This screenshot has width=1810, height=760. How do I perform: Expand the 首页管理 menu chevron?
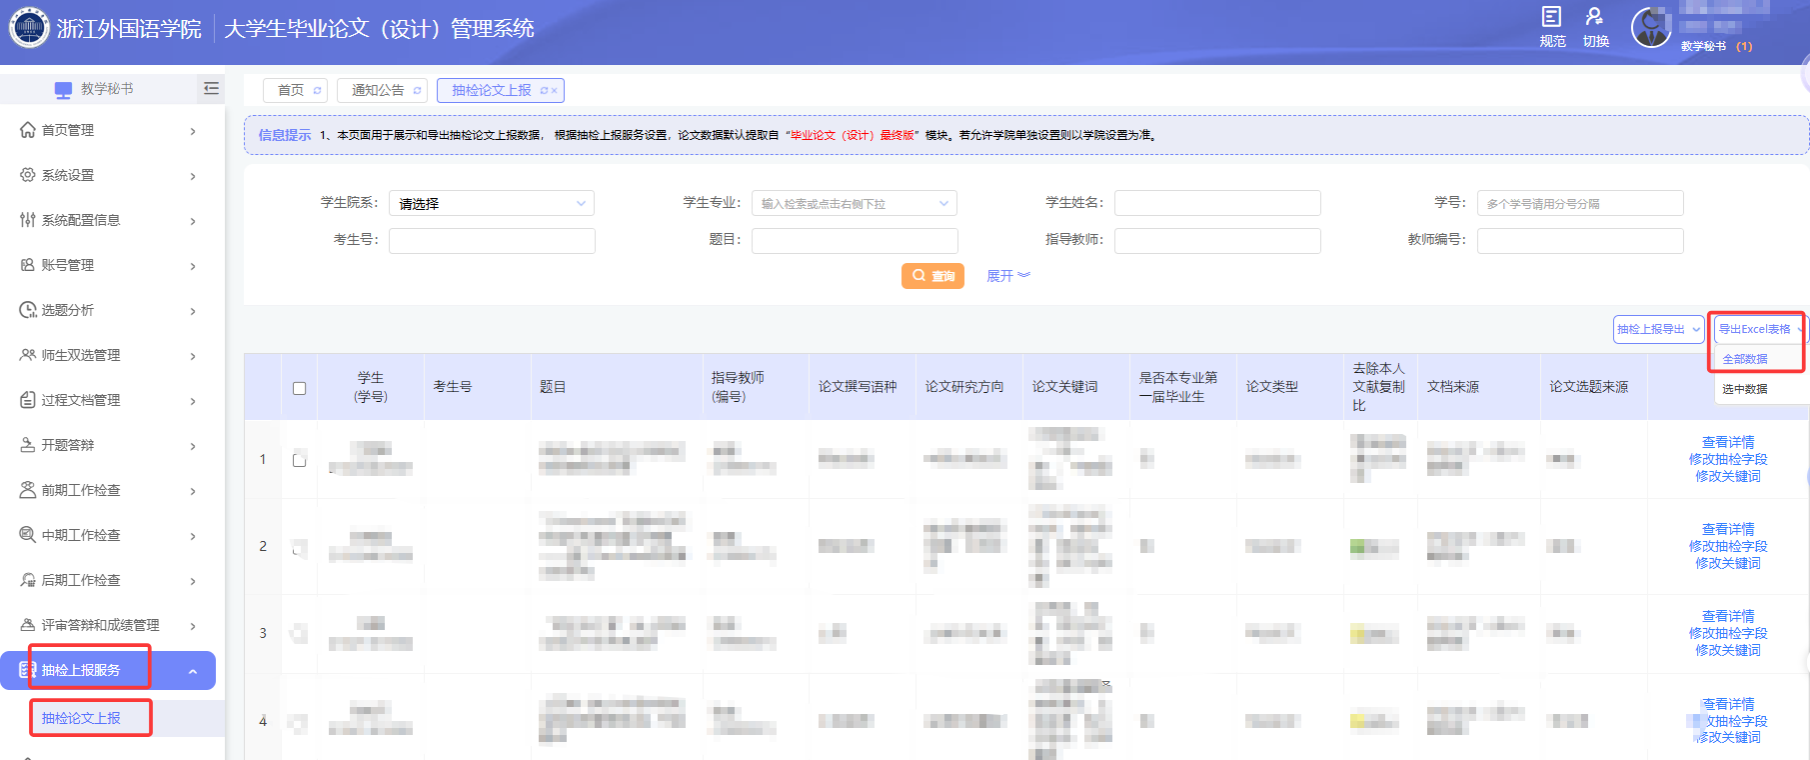point(193,131)
